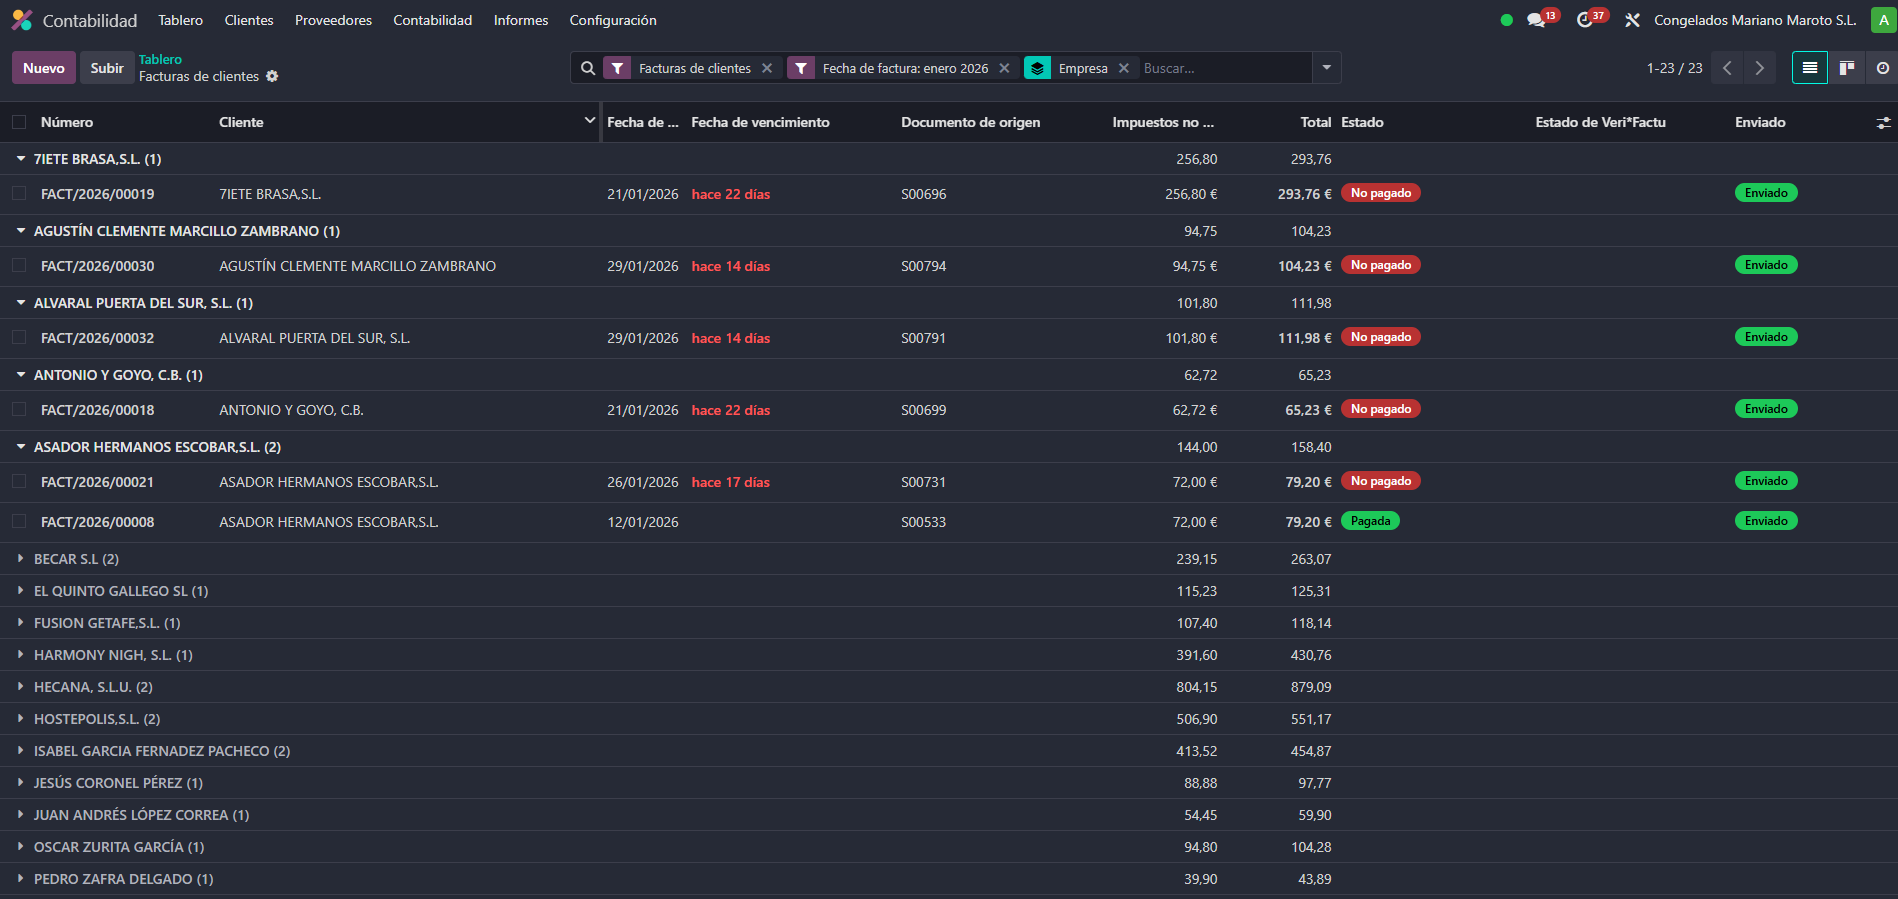Go to next page arrow

point(1759,68)
